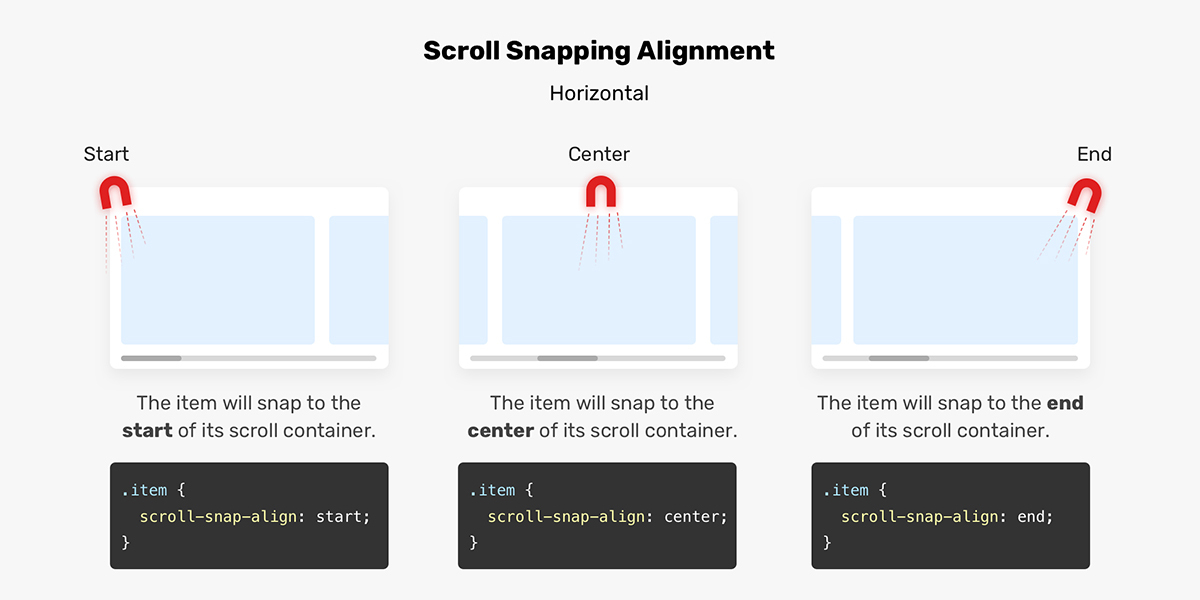Click the Start example's scrollbar thumb

point(151,357)
